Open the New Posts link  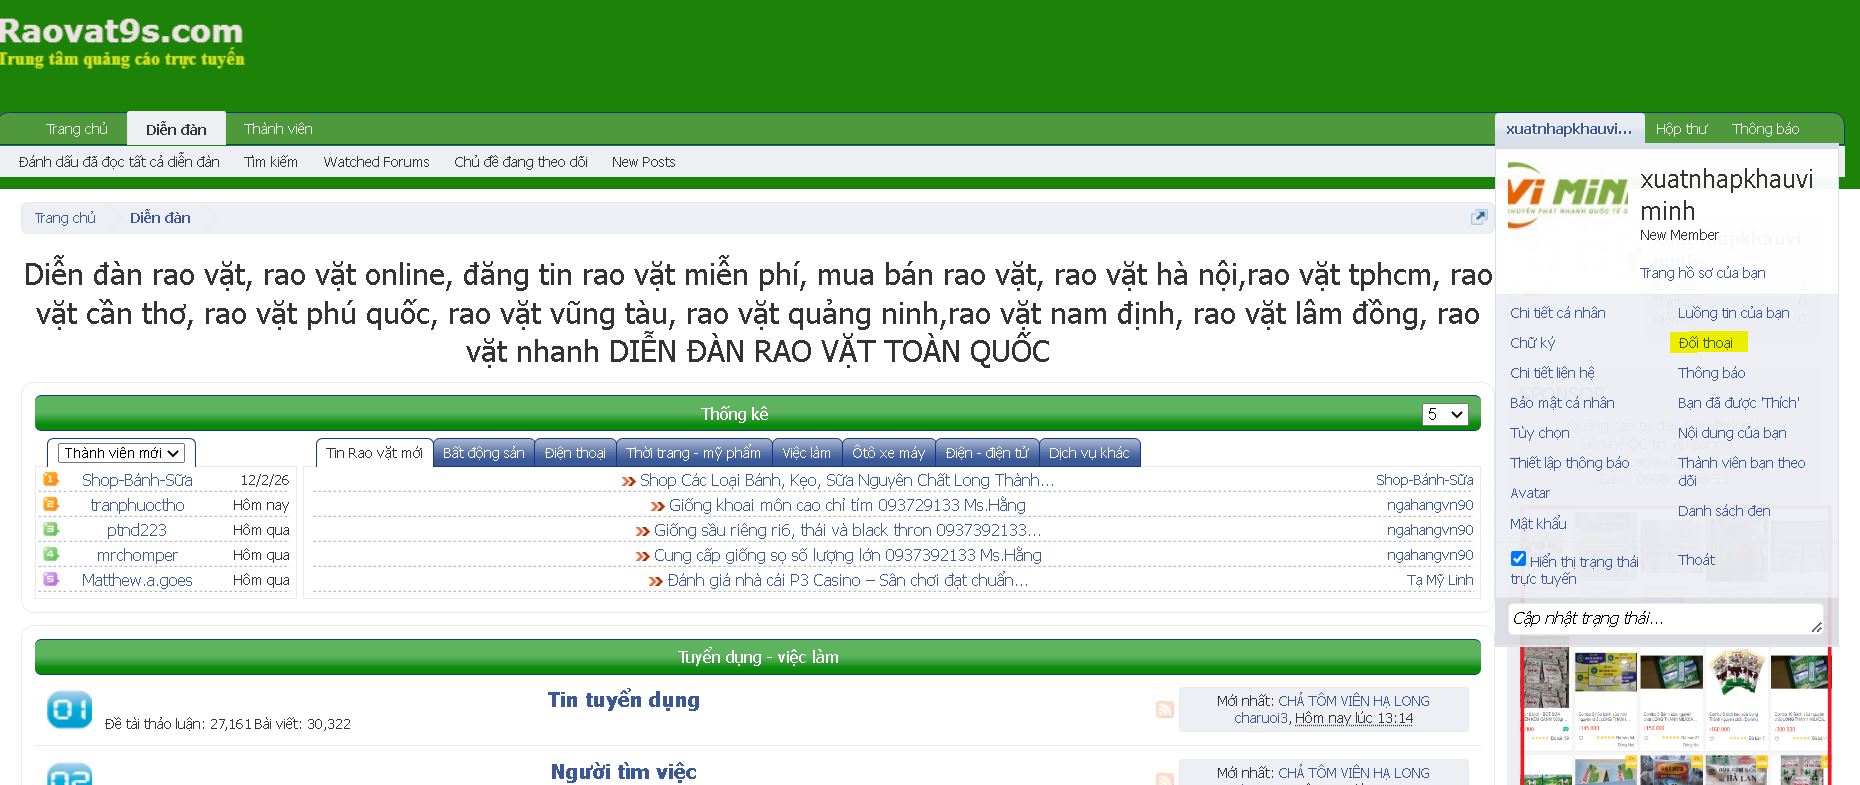pyautogui.click(x=643, y=162)
